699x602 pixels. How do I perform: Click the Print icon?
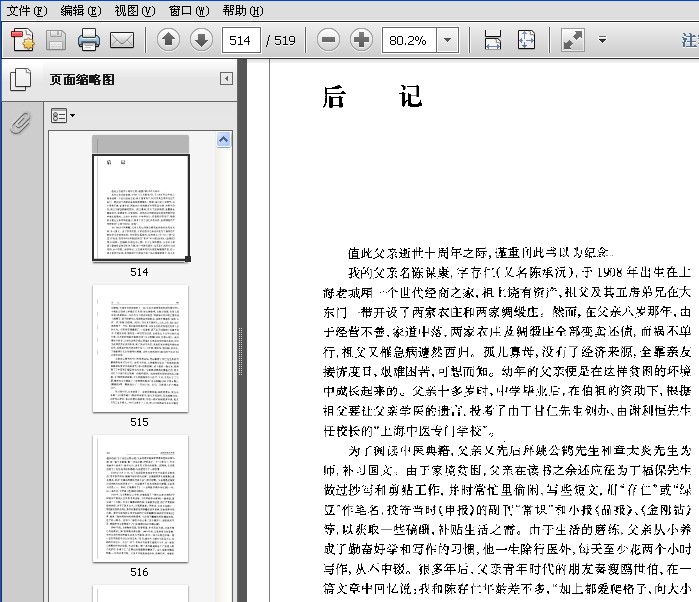pyautogui.click(x=89, y=40)
